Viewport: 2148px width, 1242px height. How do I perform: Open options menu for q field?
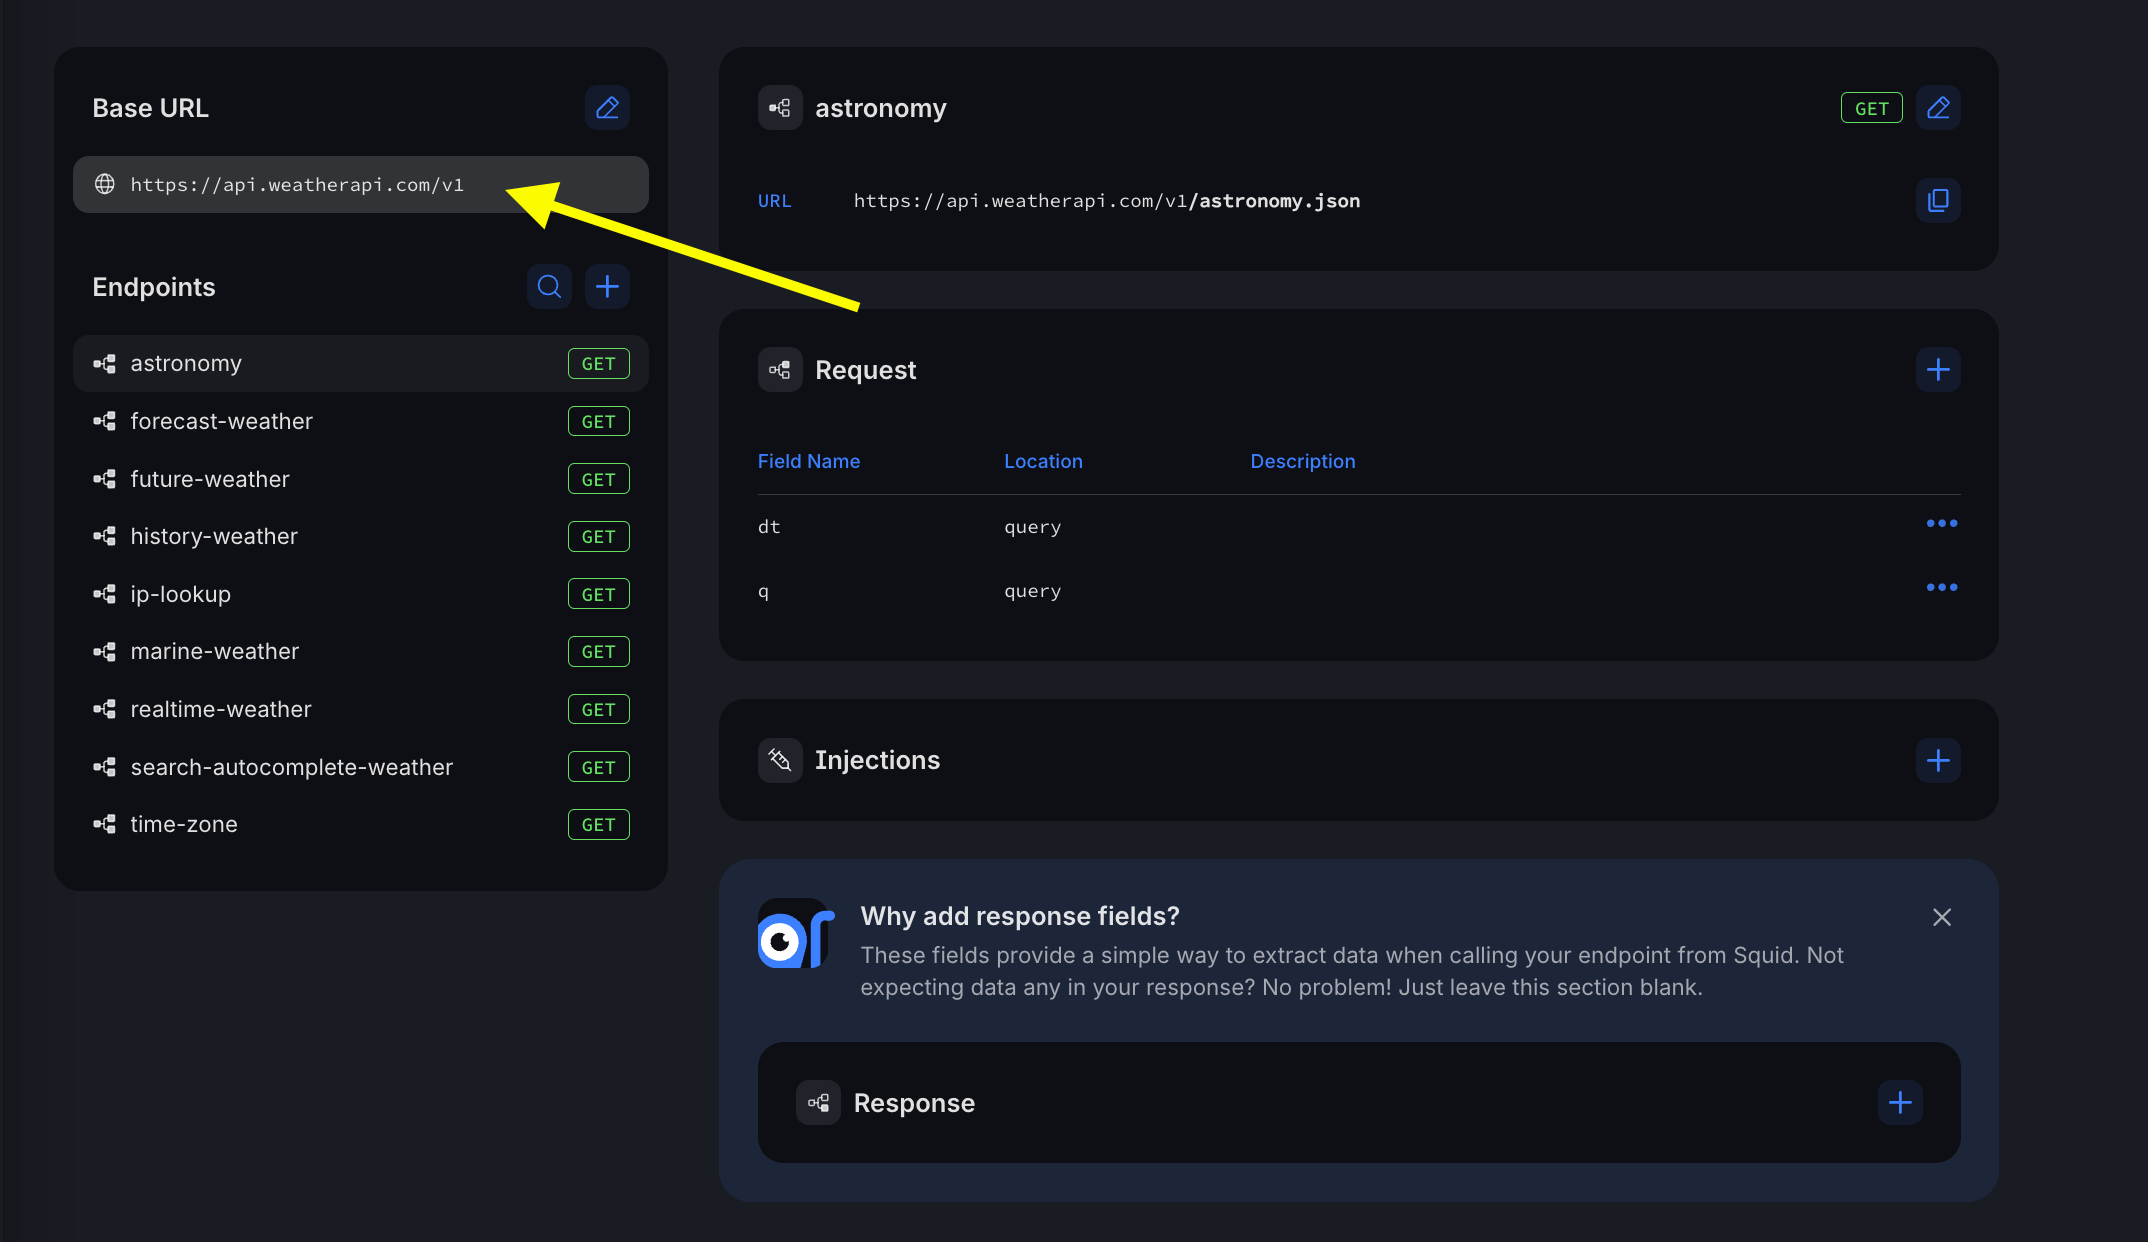pos(1941,588)
